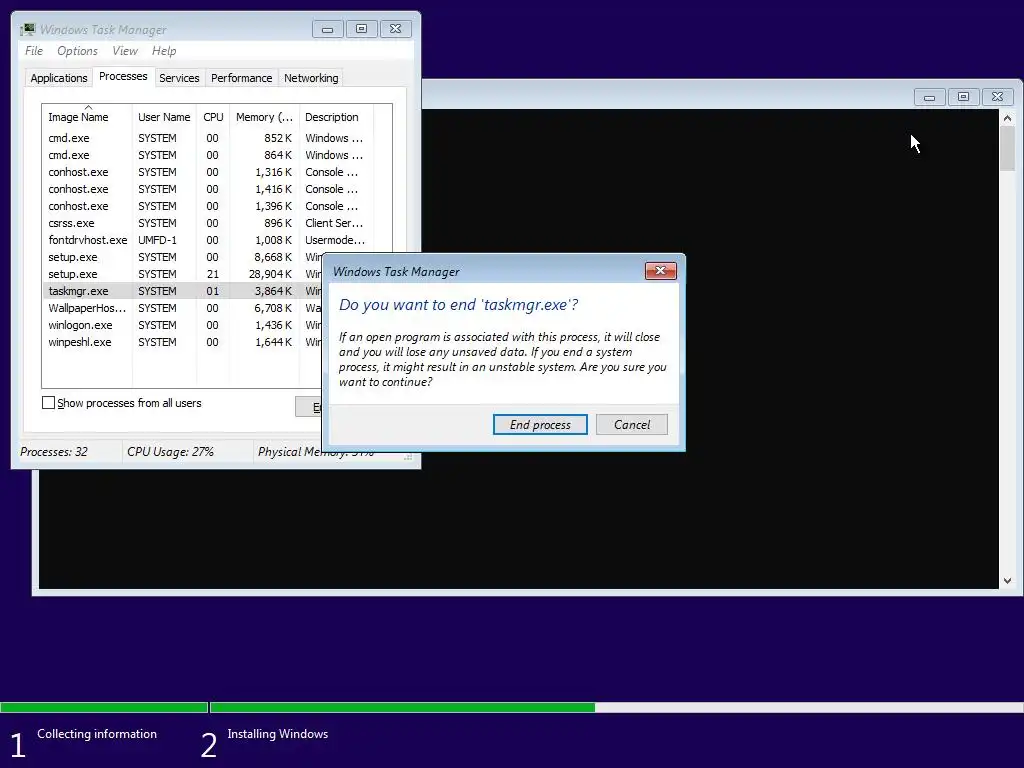Select setup.exe row with 8,668 K
This screenshot has width=1024, height=768.
pyautogui.click(x=183, y=257)
